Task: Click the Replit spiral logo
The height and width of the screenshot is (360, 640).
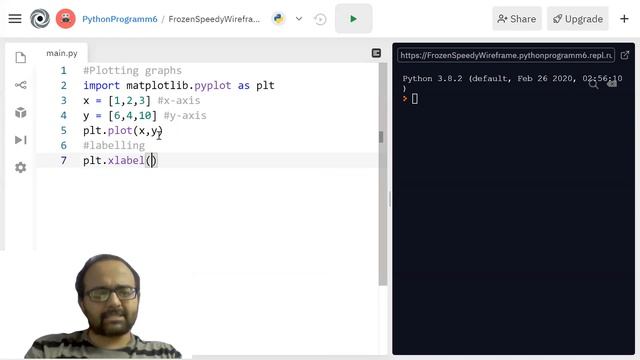Action: 40,19
